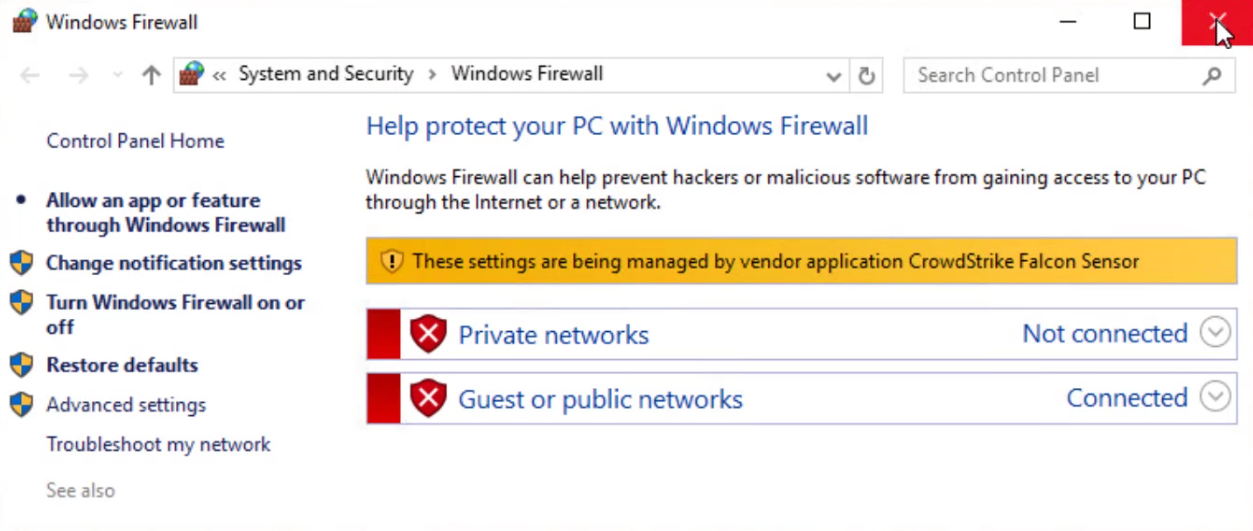Open the address bar history dropdown
The width and height of the screenshot is (1253, 531).
point(833,76)
